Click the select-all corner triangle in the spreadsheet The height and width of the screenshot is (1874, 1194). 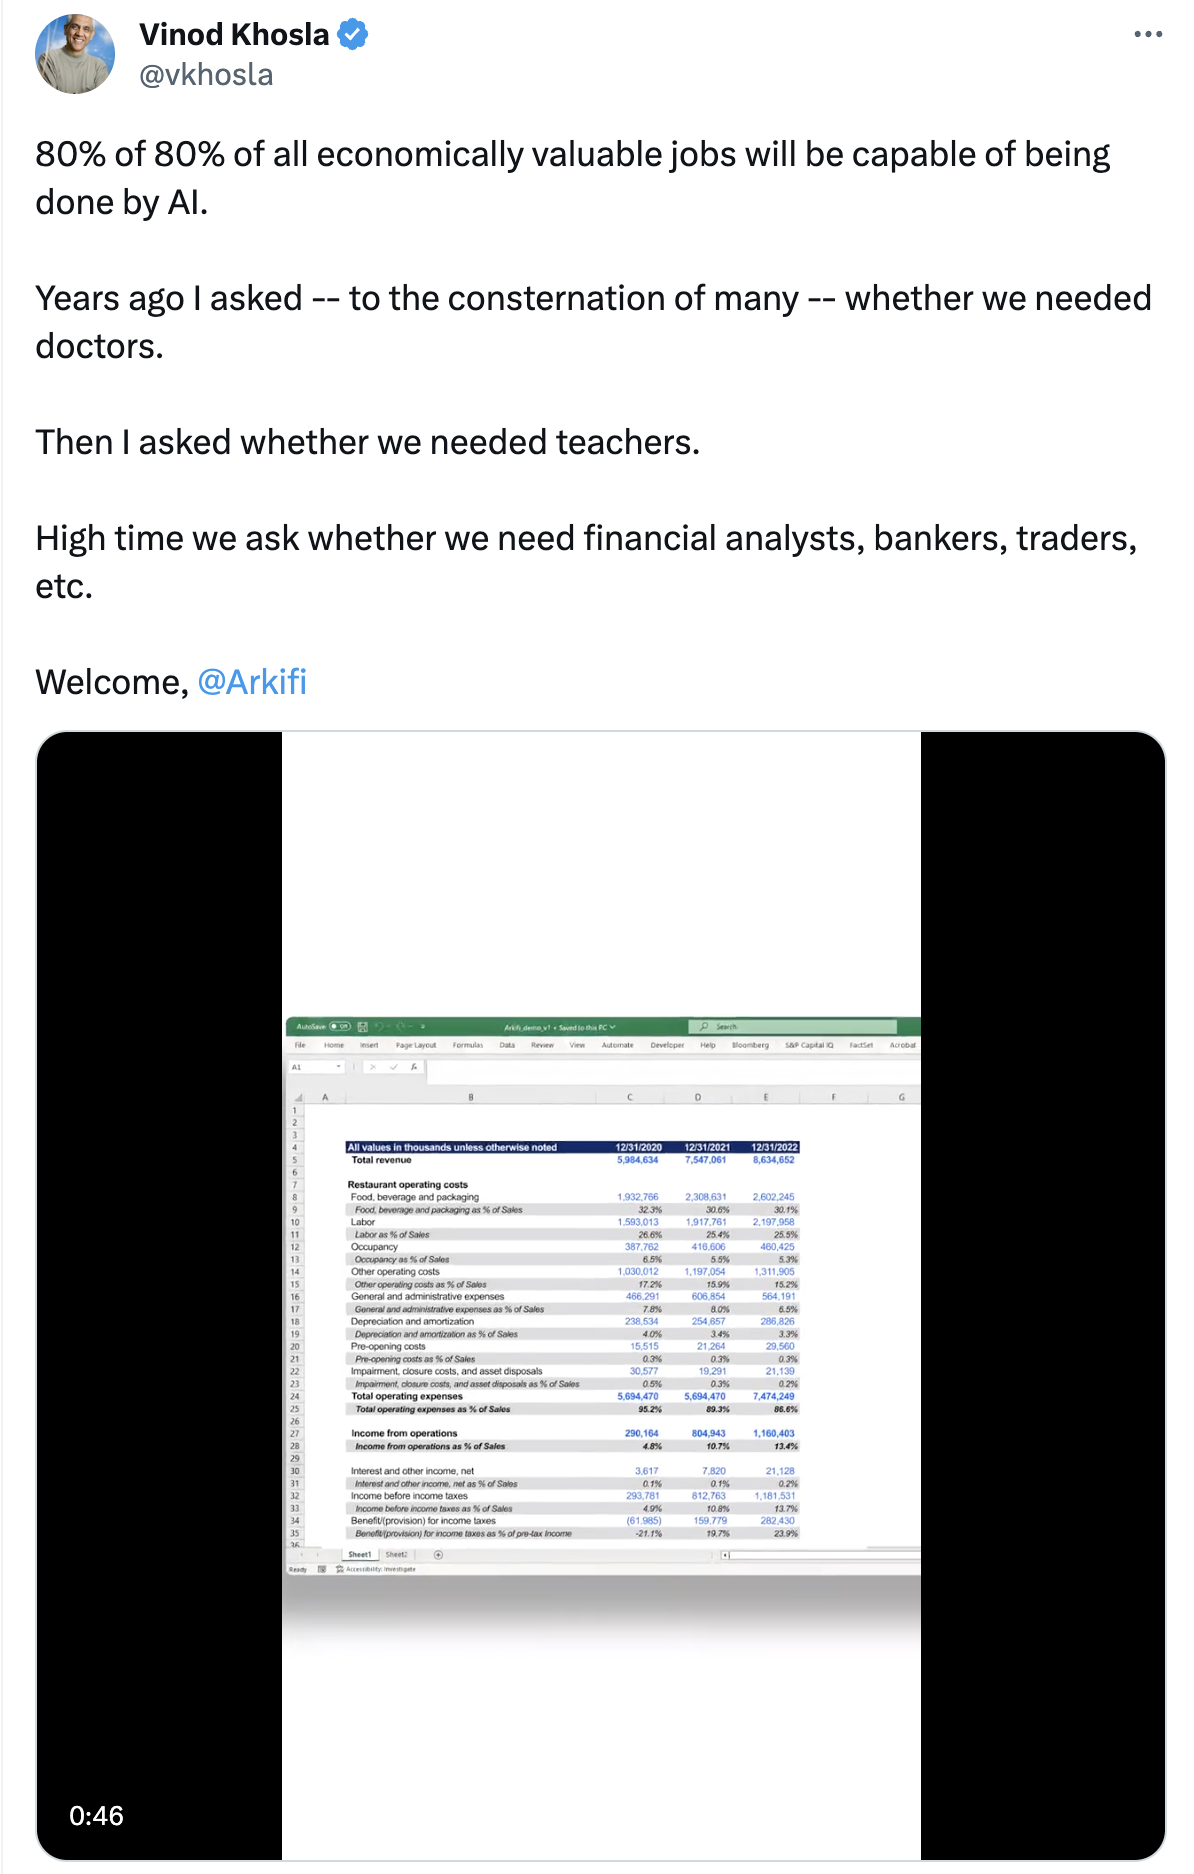[x=298, y=1097]
